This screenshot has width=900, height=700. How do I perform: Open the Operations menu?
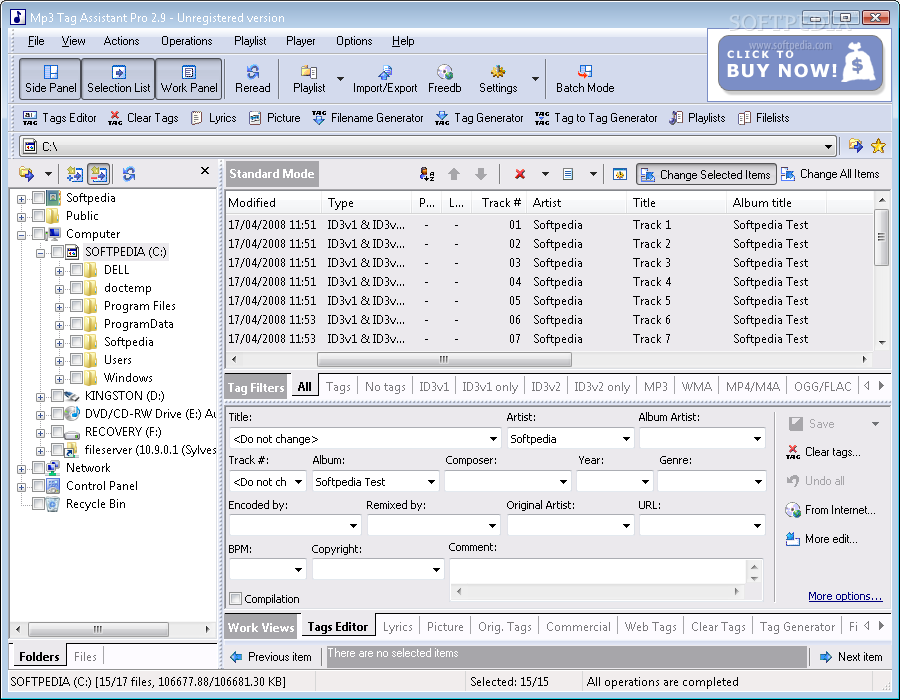point(187,41)
